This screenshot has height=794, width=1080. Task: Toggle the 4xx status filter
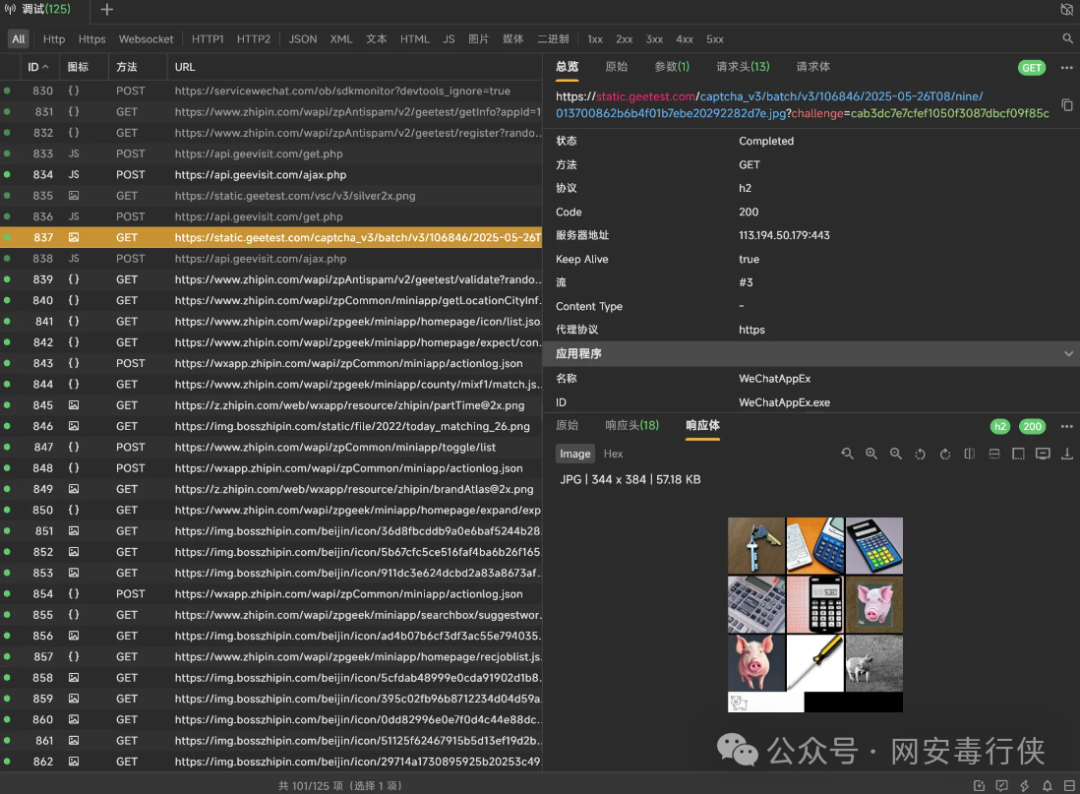click(685, 39)
